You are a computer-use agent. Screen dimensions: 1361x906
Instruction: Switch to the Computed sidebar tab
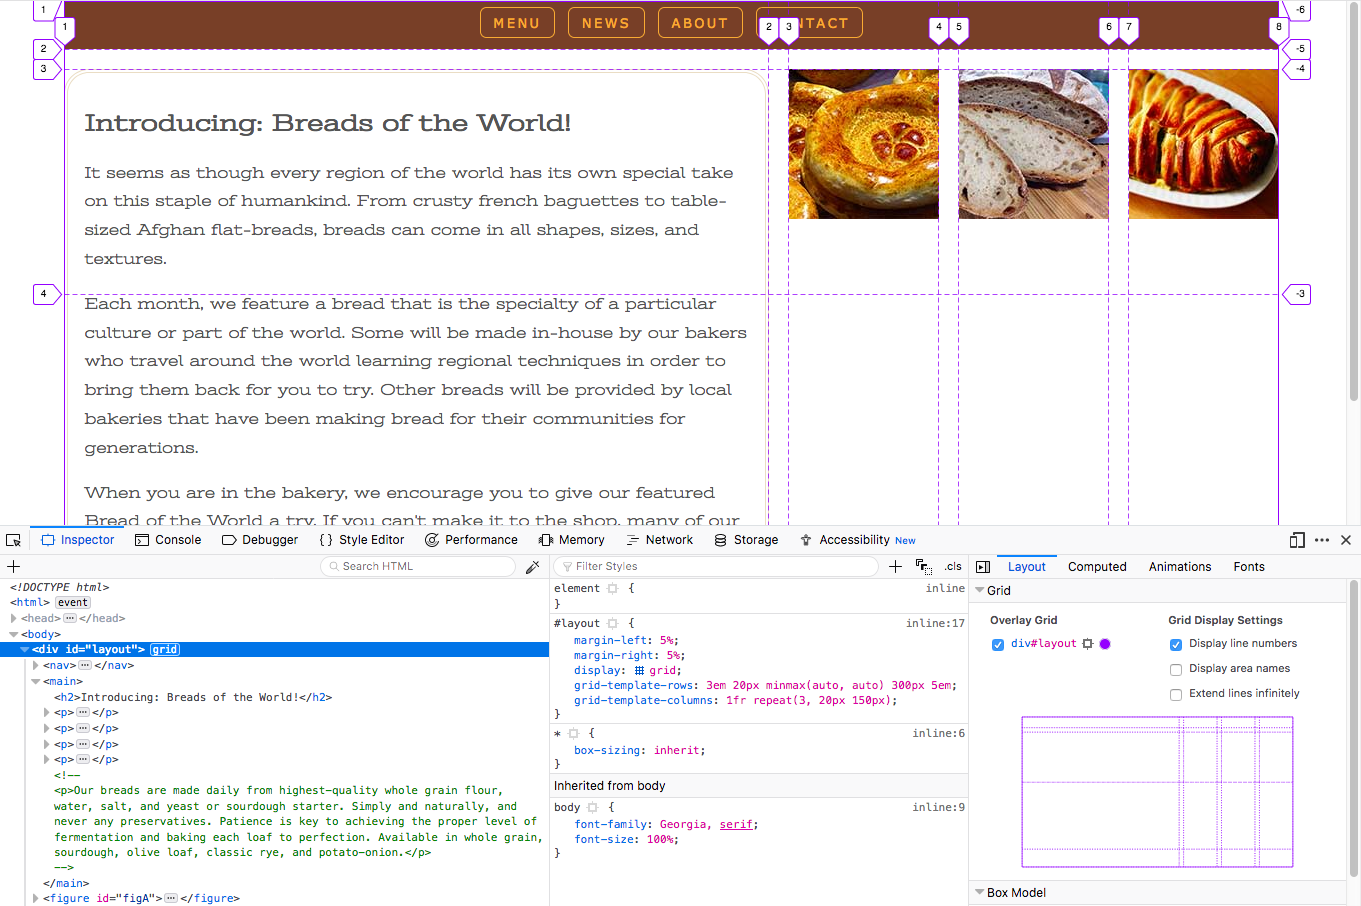click(x=1097, y=567)
